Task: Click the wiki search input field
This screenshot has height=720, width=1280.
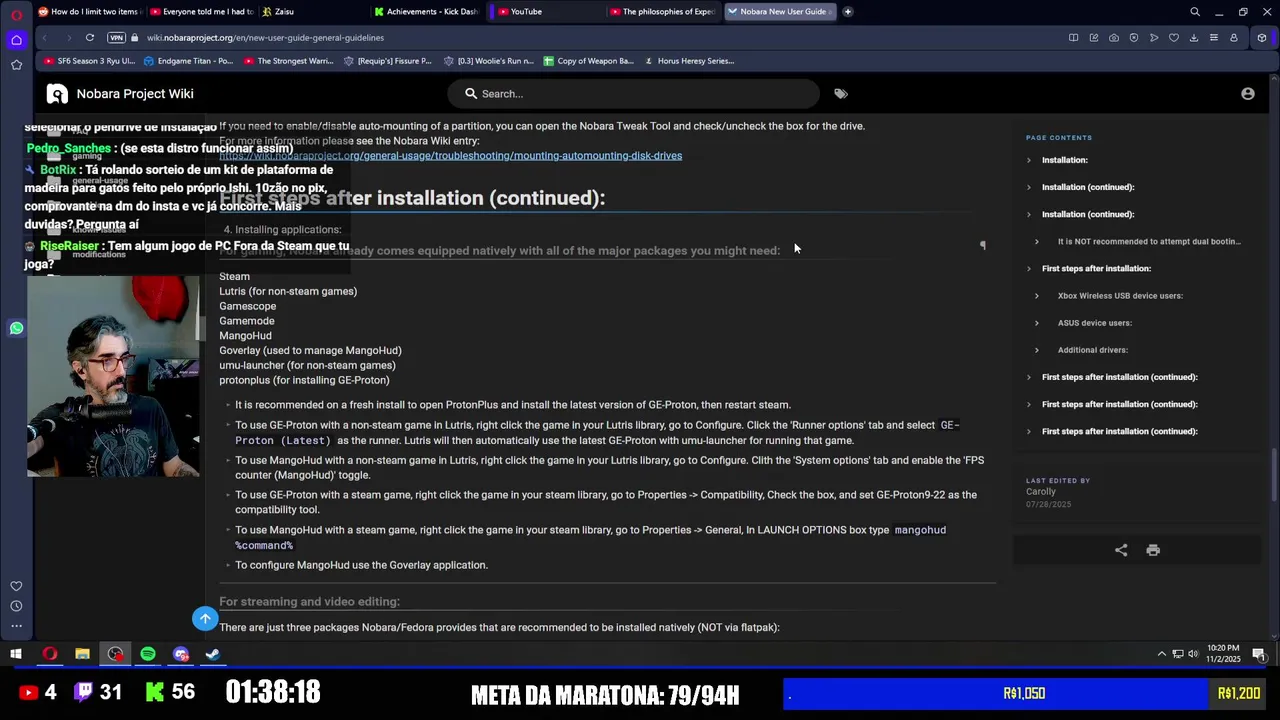Action: pyautogui.click(x=633, y=94)
